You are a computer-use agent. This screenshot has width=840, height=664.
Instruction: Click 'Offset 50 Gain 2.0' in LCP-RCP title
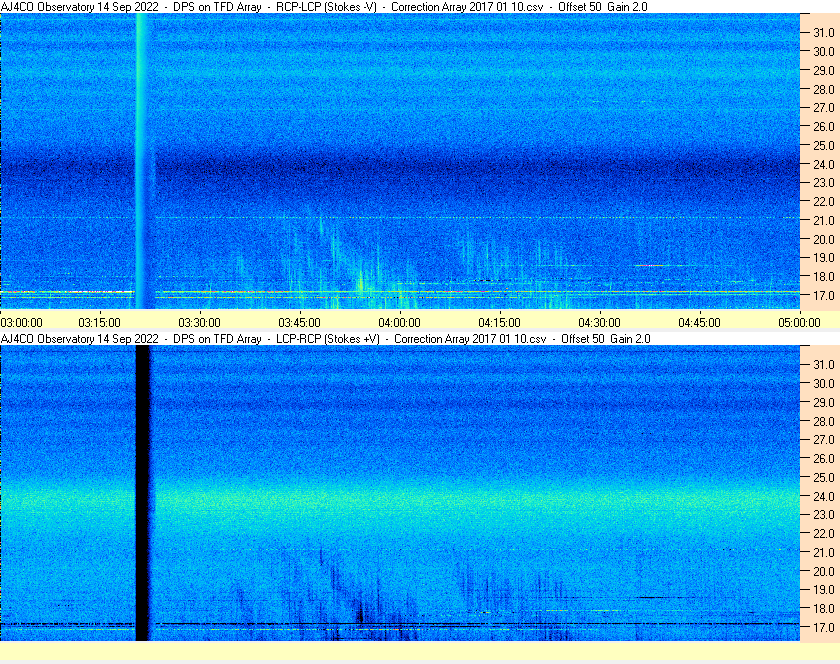click(x=606, y=339)
